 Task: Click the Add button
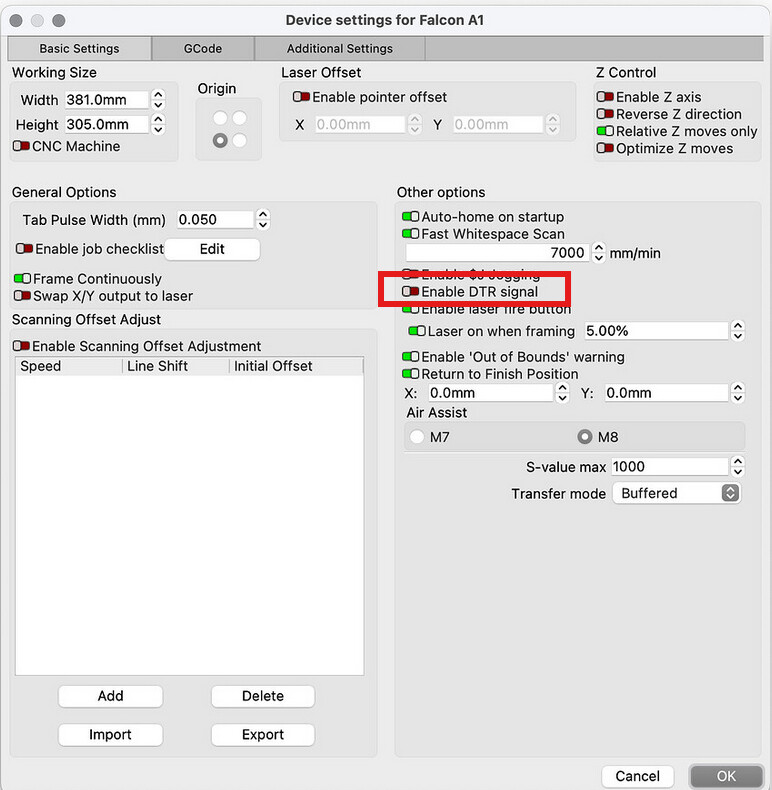point(110,696)
